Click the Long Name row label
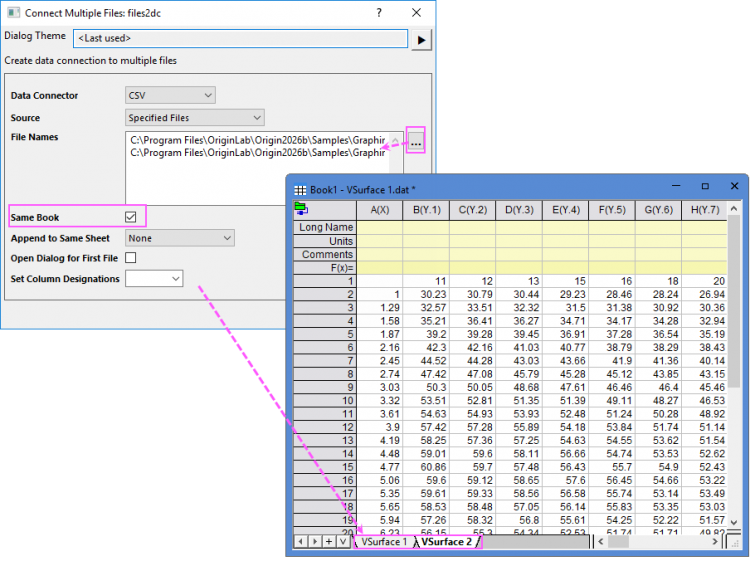The width and height of the screenshot is (750, 561). [x=325, y=227]
